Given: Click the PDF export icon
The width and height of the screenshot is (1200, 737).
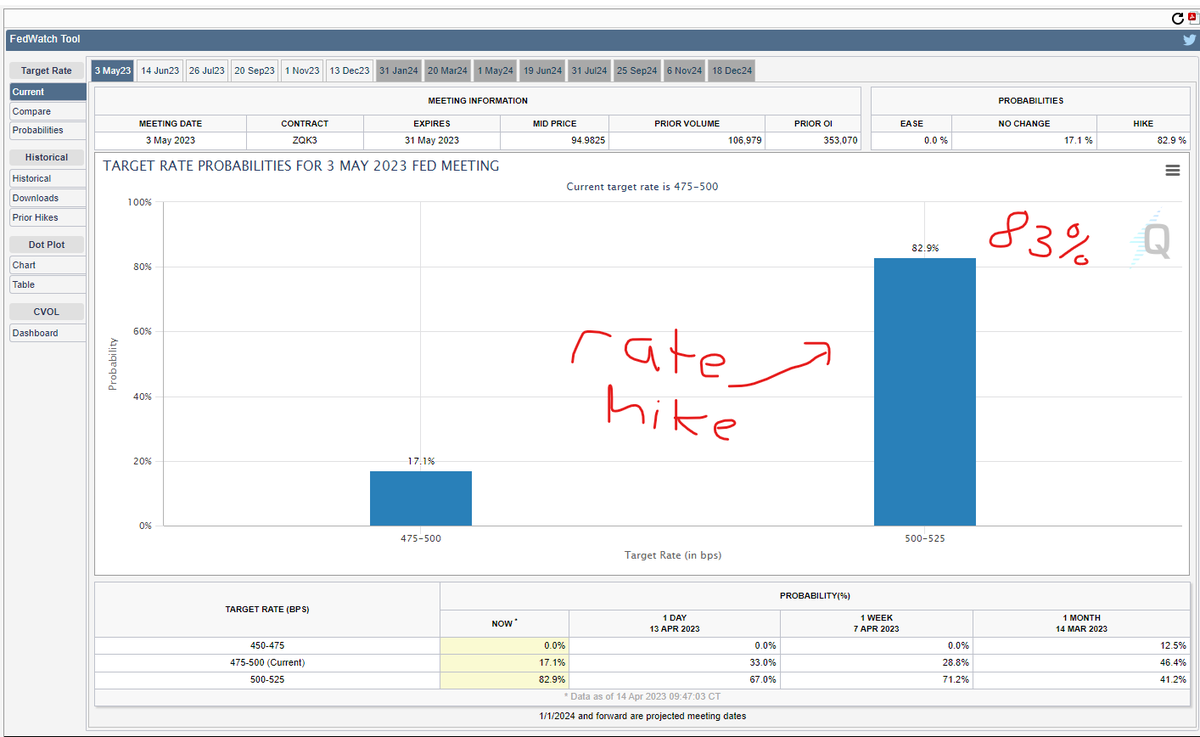Looking at the screenshot, I should coord(1191,19).
